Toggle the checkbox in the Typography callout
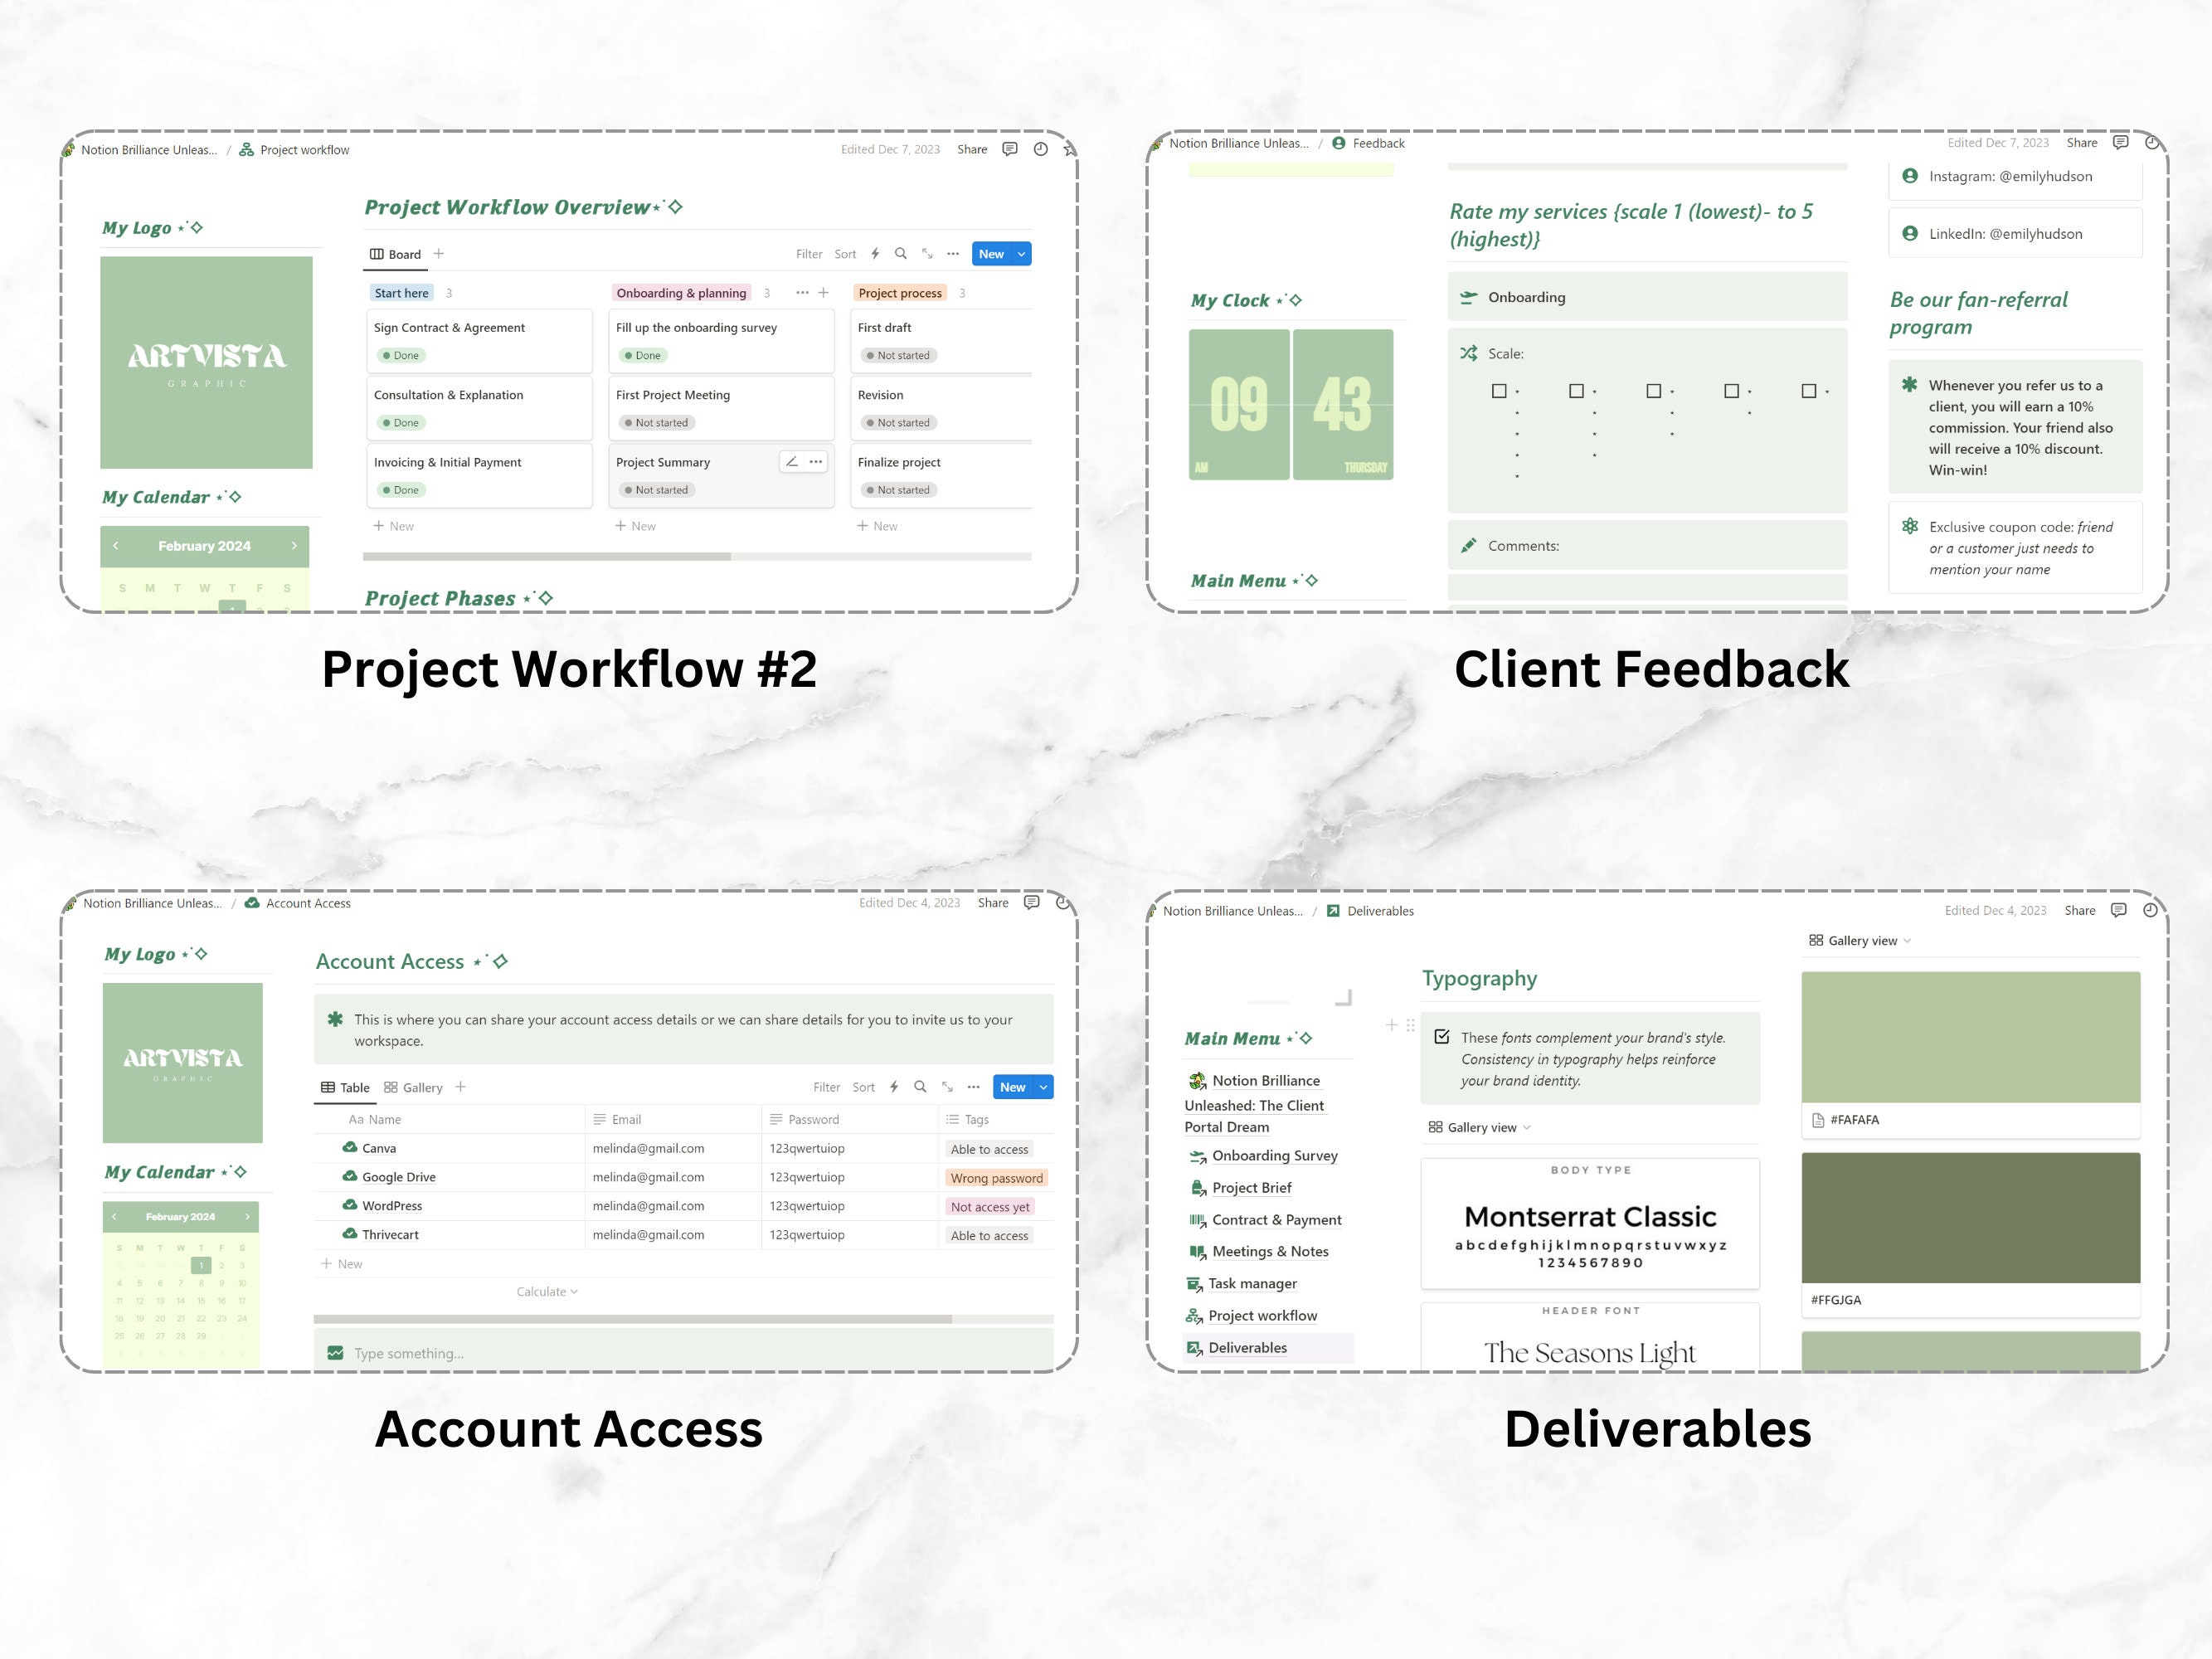Image resolution: width=2212 pixels, height=1659 pixels. point(1442,1037)
